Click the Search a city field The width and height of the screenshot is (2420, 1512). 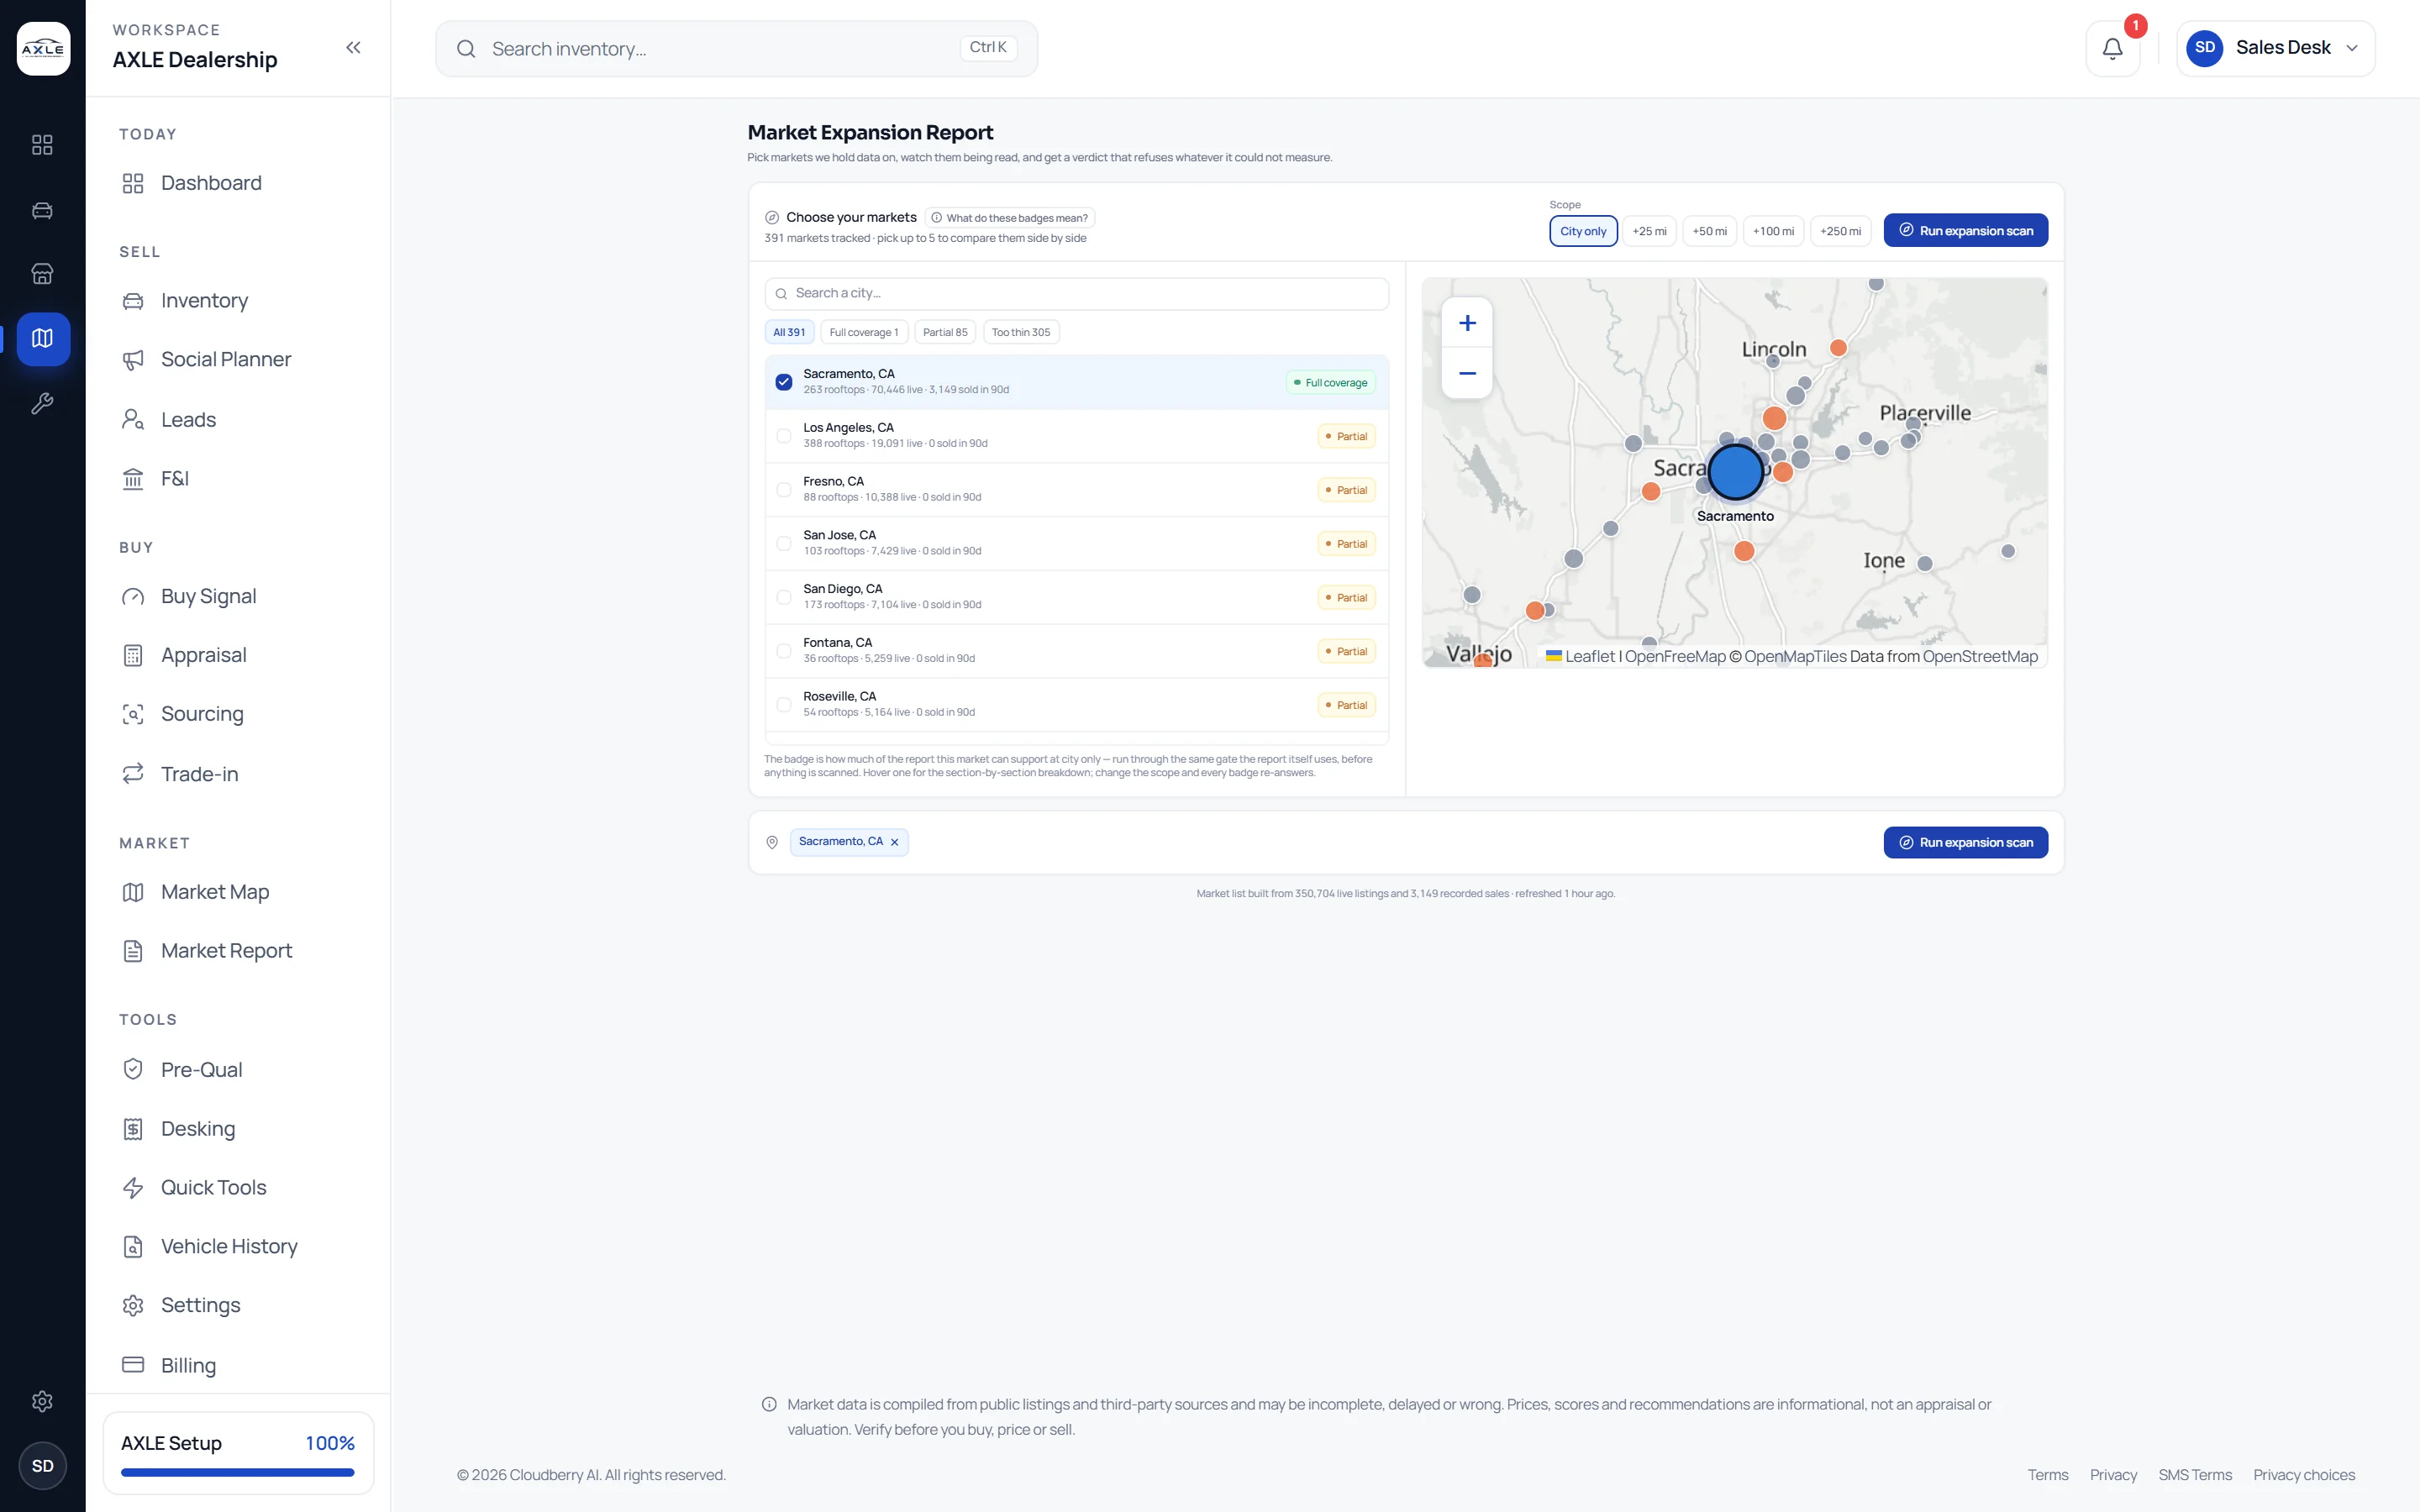coord(1076,293)
